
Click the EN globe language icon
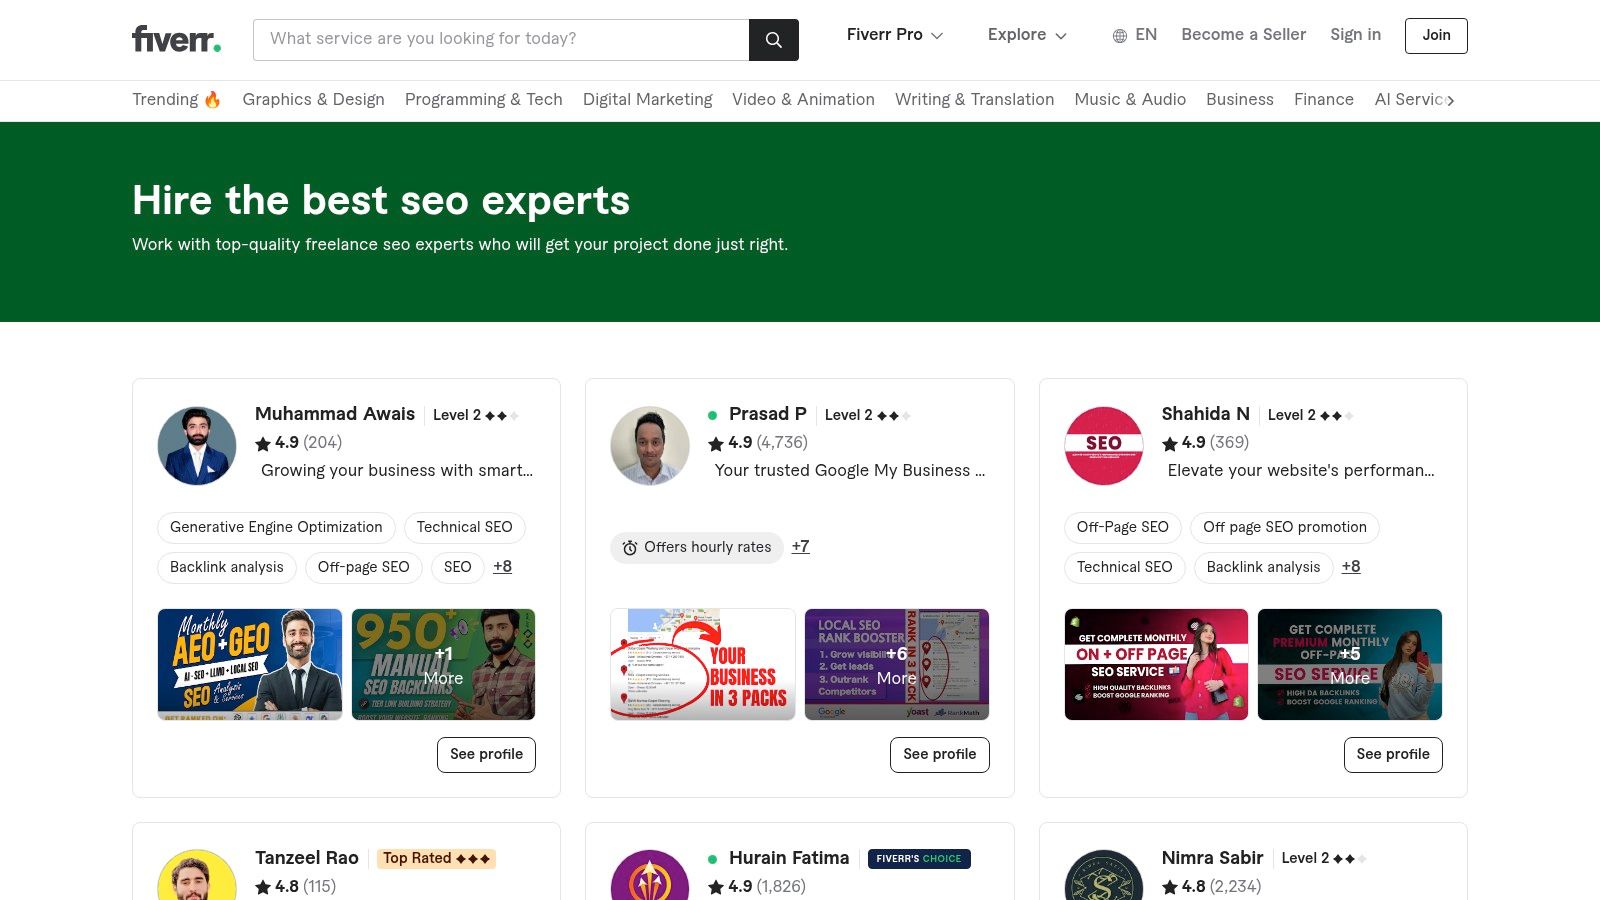click(x=1119, y=35)
